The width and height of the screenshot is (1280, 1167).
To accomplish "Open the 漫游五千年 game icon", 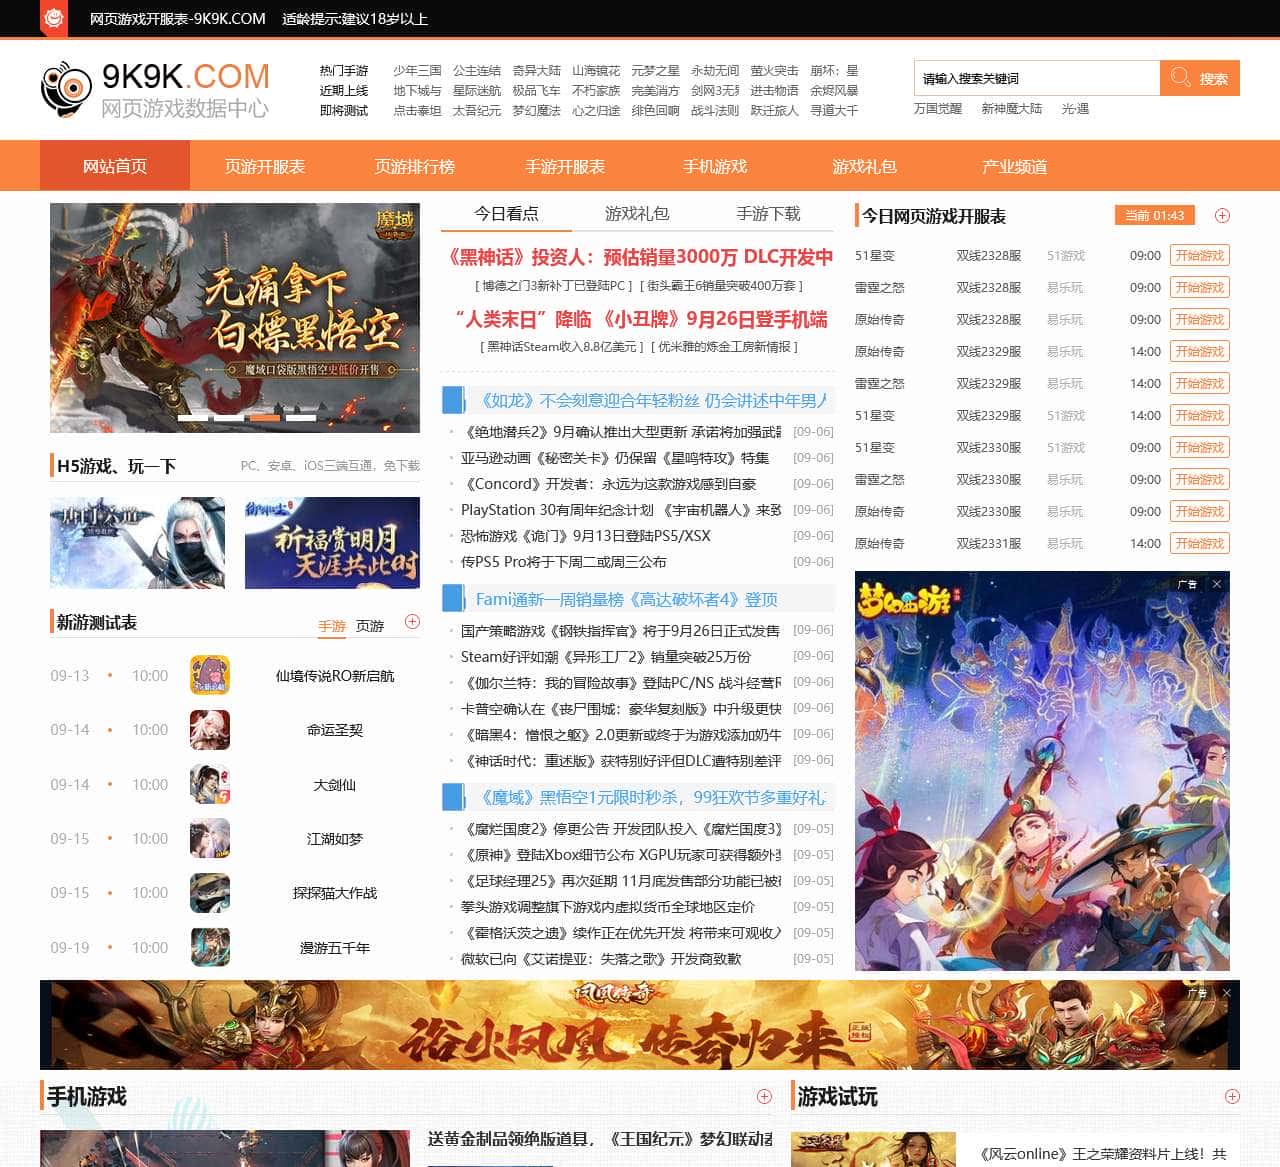I will pos(210,947).
